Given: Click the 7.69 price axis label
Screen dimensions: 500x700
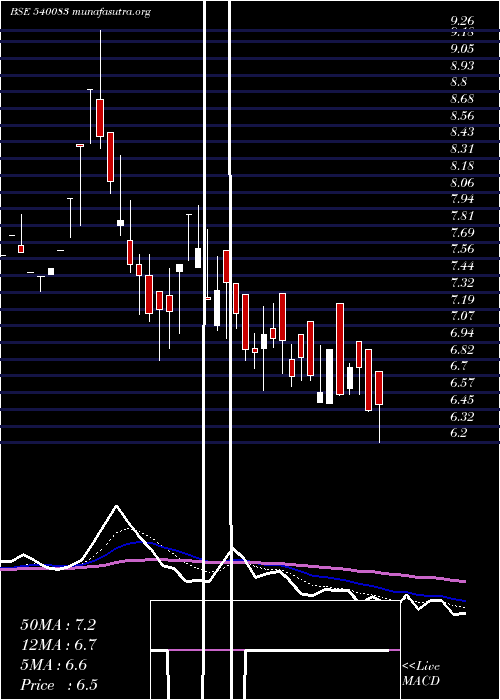Looking at the screenshot, I should pyautogui.click(x=462, y=233).
